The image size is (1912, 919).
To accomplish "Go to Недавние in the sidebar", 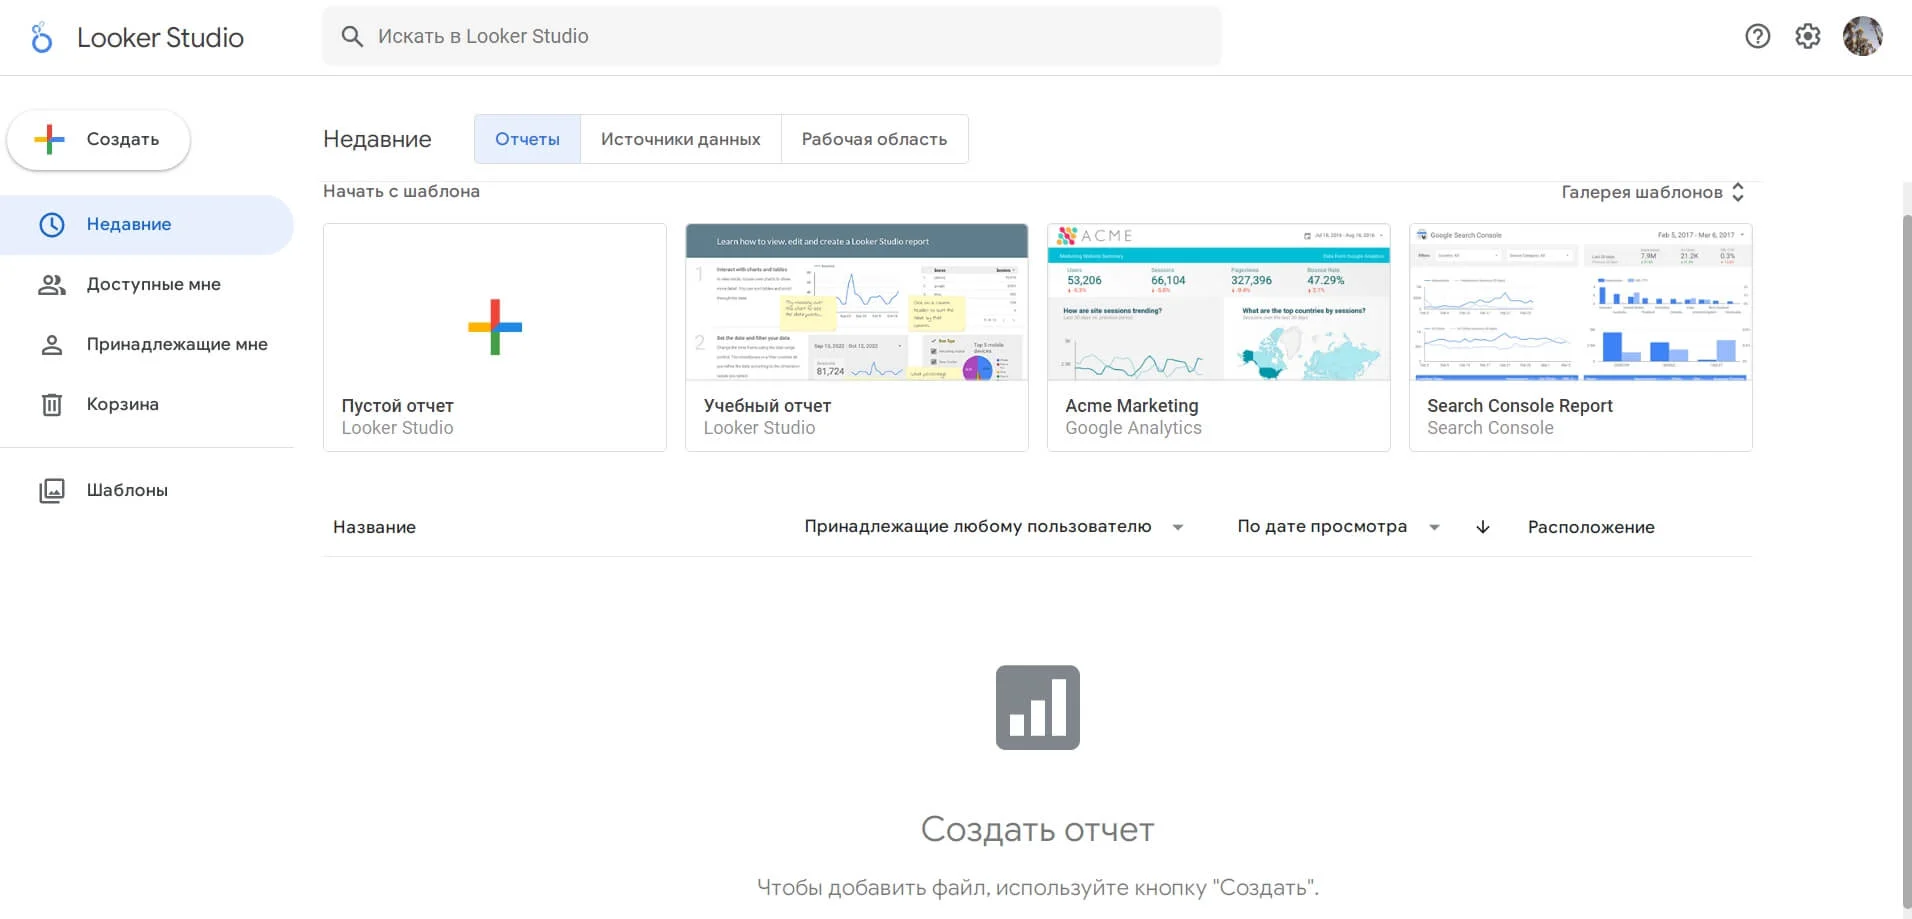I will [x=129, y=225].
